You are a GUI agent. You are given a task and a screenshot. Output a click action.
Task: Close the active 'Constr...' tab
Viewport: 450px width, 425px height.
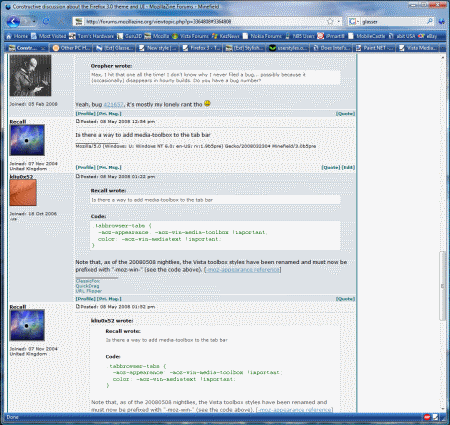tap(43, 48)
